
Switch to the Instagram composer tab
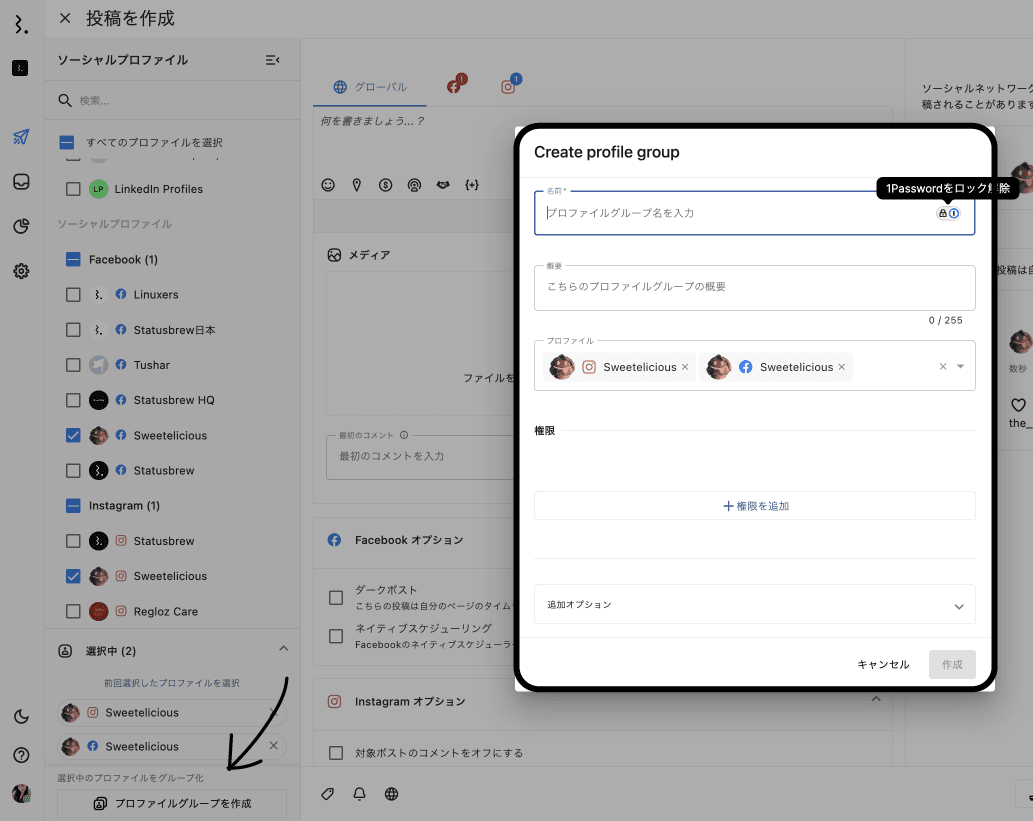509,87
